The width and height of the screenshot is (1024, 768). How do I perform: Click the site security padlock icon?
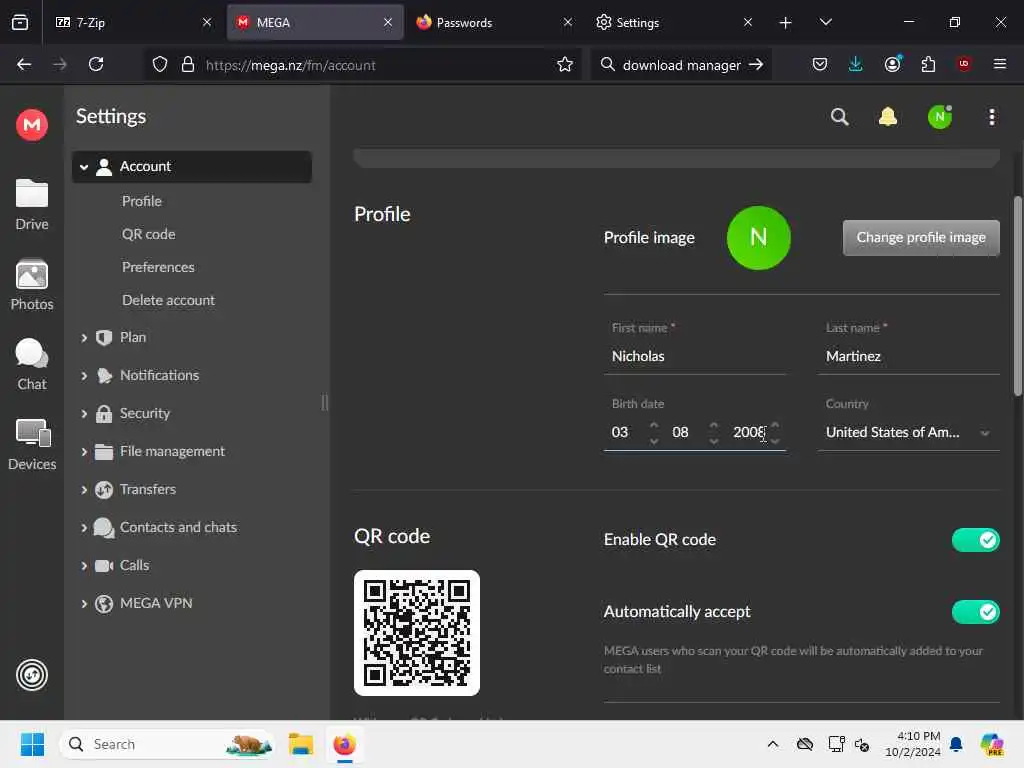pyautogui.click(x=188, y=65)
